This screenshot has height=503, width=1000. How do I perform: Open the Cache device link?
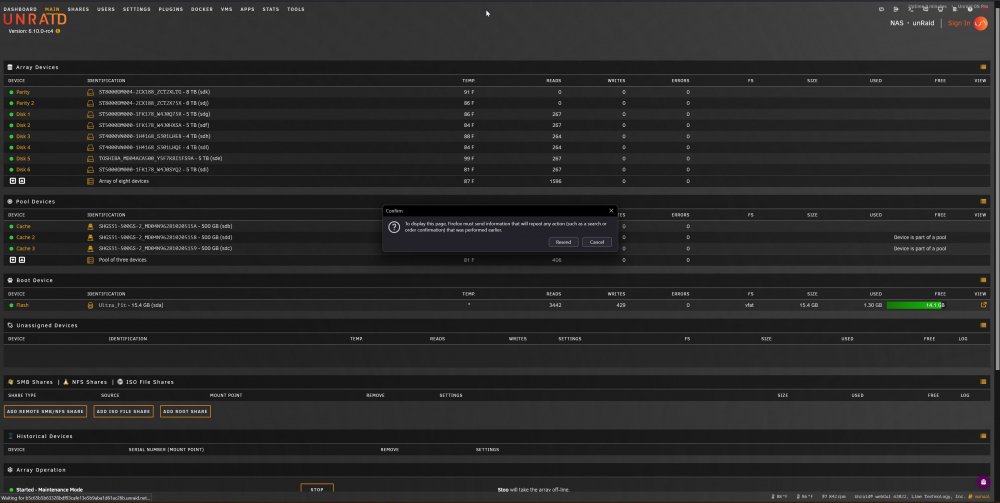pos(23,226)
